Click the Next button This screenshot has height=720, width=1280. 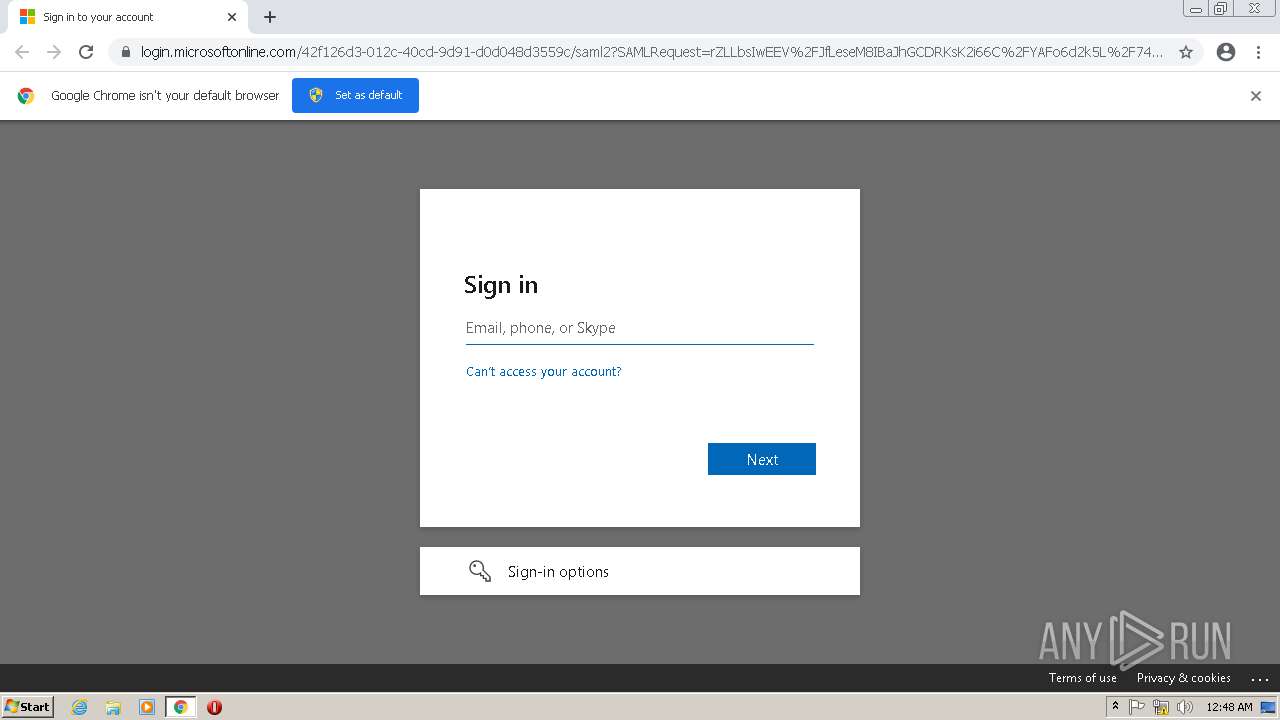762,459
